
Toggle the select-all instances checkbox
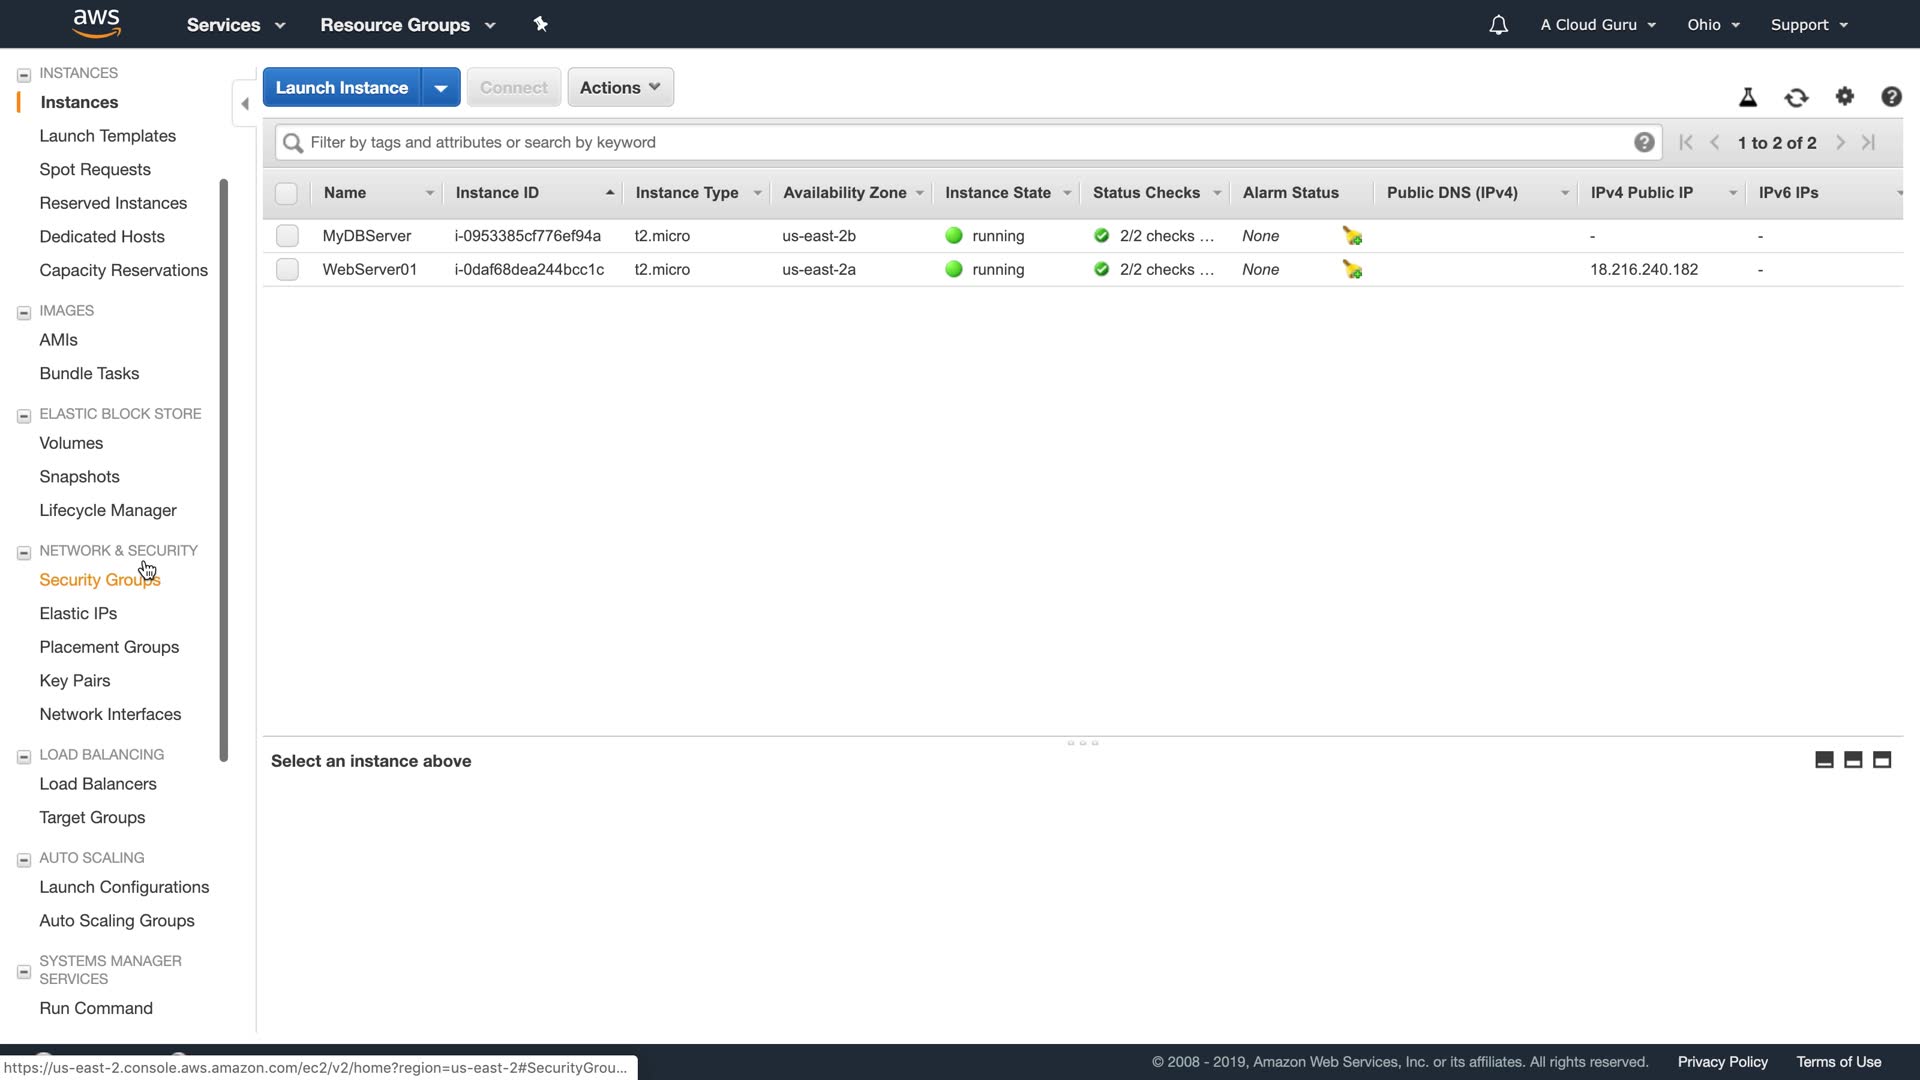click(286, 193)
